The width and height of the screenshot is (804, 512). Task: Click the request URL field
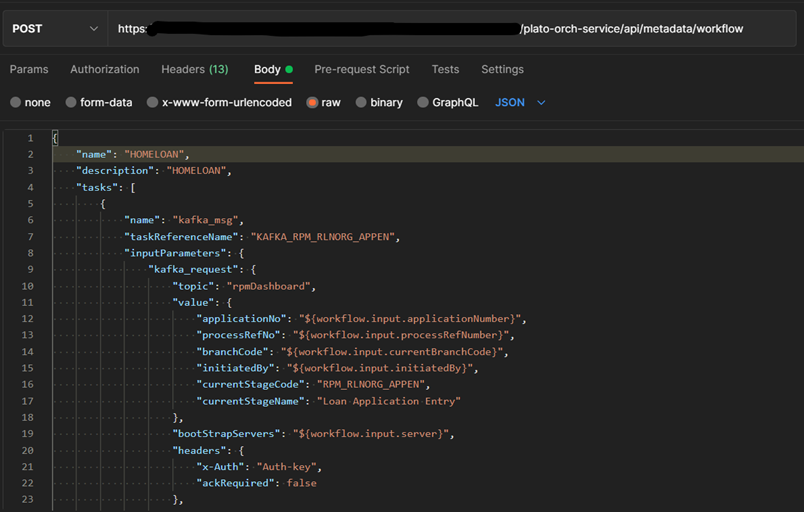click(451, 29)
